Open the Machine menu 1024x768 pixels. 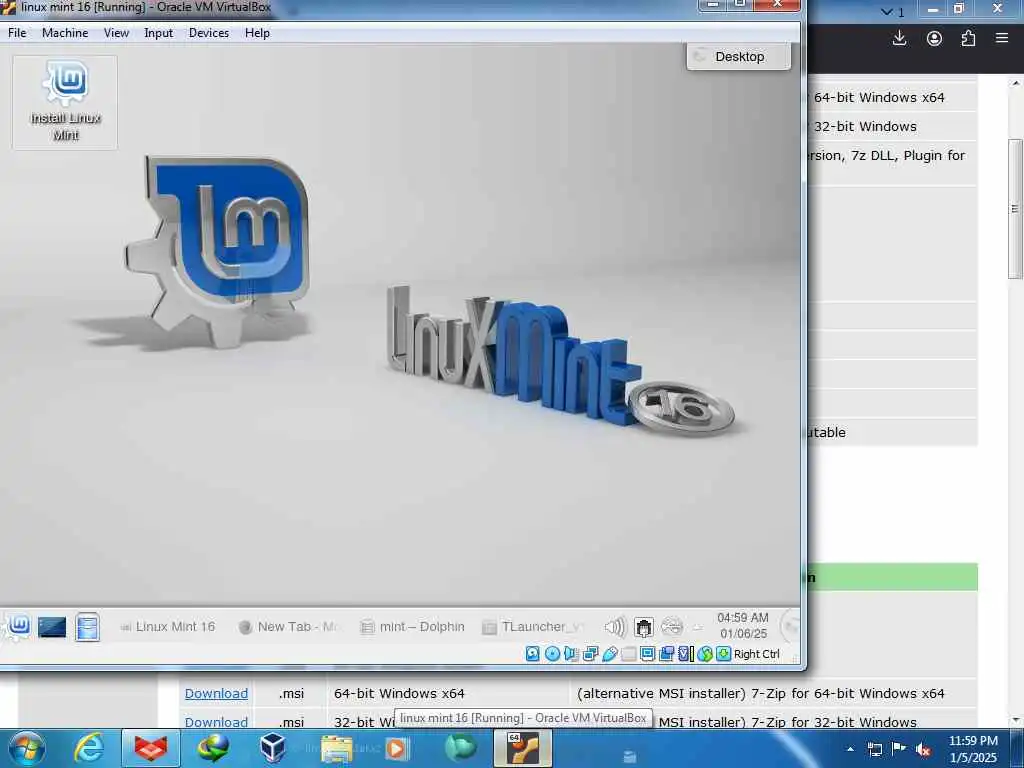(x=65, y=33)
